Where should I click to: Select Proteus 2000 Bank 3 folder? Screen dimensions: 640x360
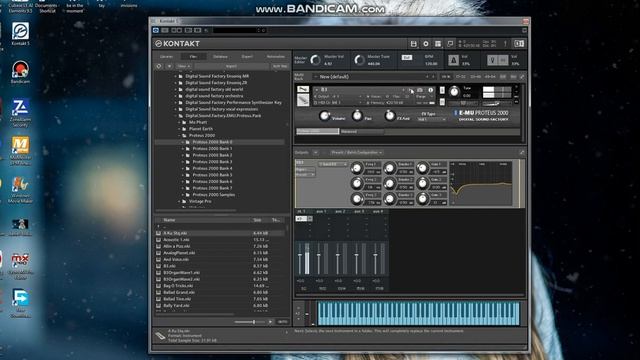tap(212, 162)
